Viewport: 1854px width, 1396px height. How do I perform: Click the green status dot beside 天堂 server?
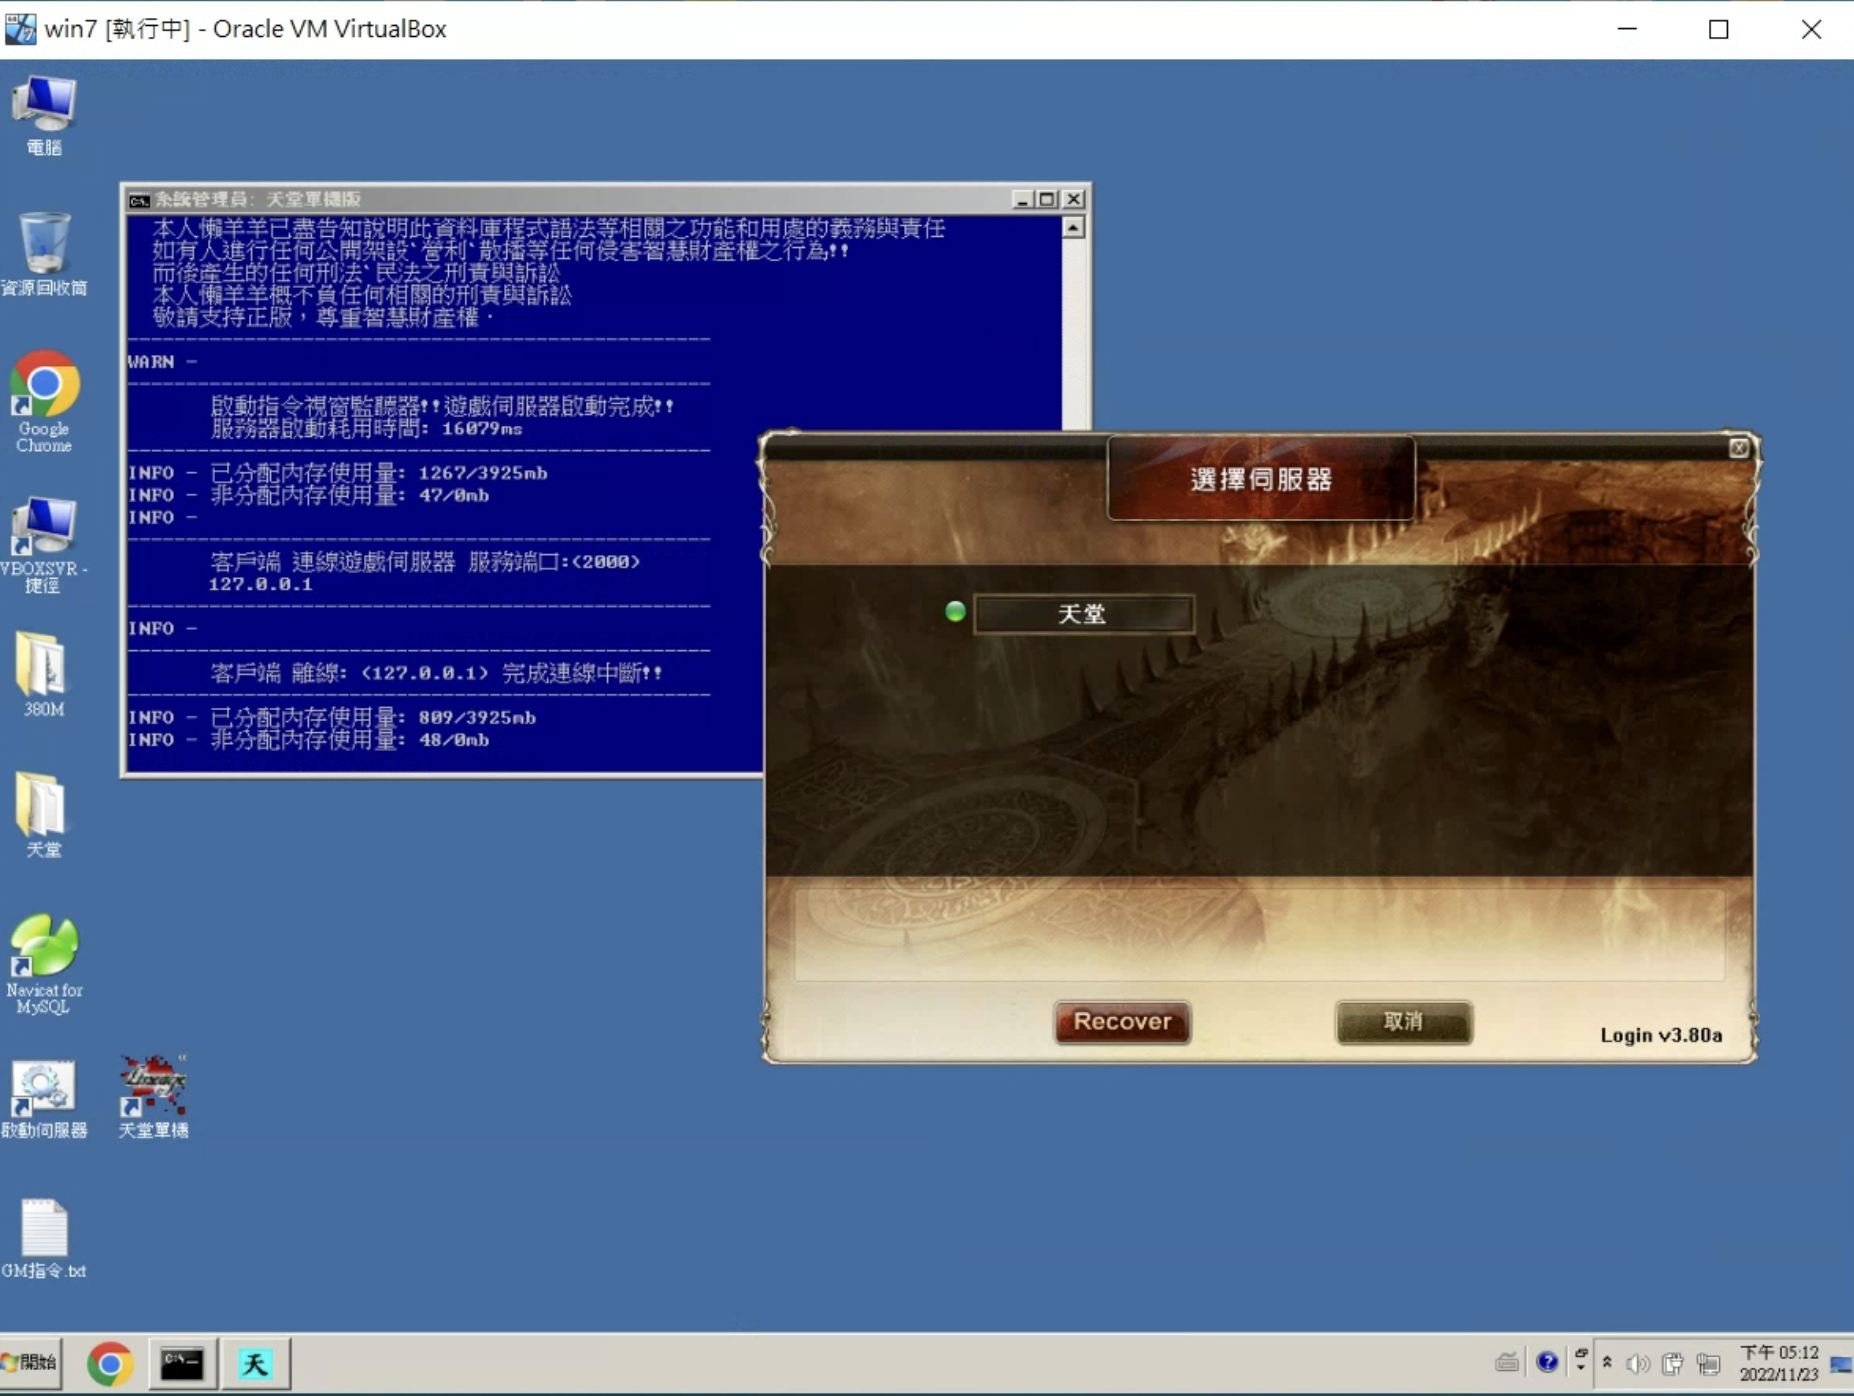tap(955, 611)
